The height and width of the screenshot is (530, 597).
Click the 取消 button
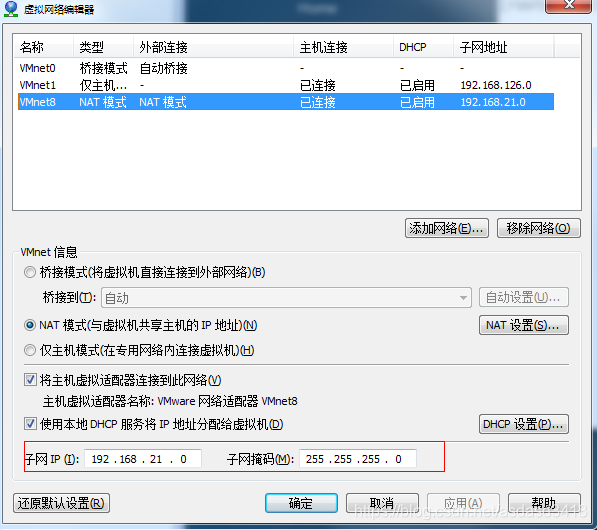click(x=382, y=503)
